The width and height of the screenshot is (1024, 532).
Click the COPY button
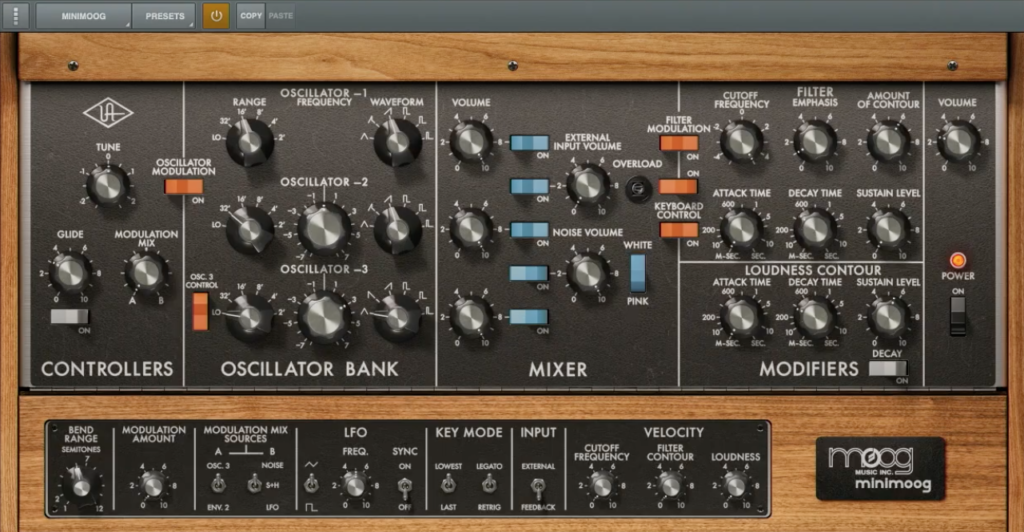click(251, 16)
